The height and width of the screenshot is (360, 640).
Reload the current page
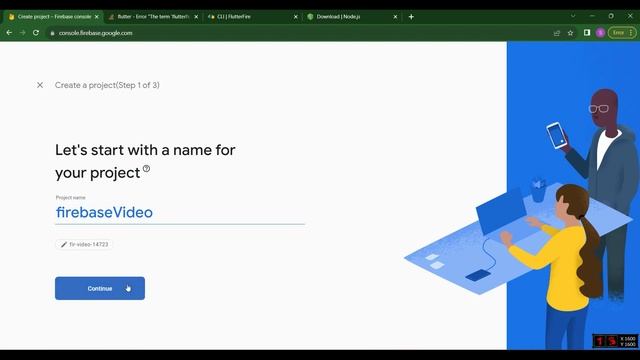pos(36,33)
